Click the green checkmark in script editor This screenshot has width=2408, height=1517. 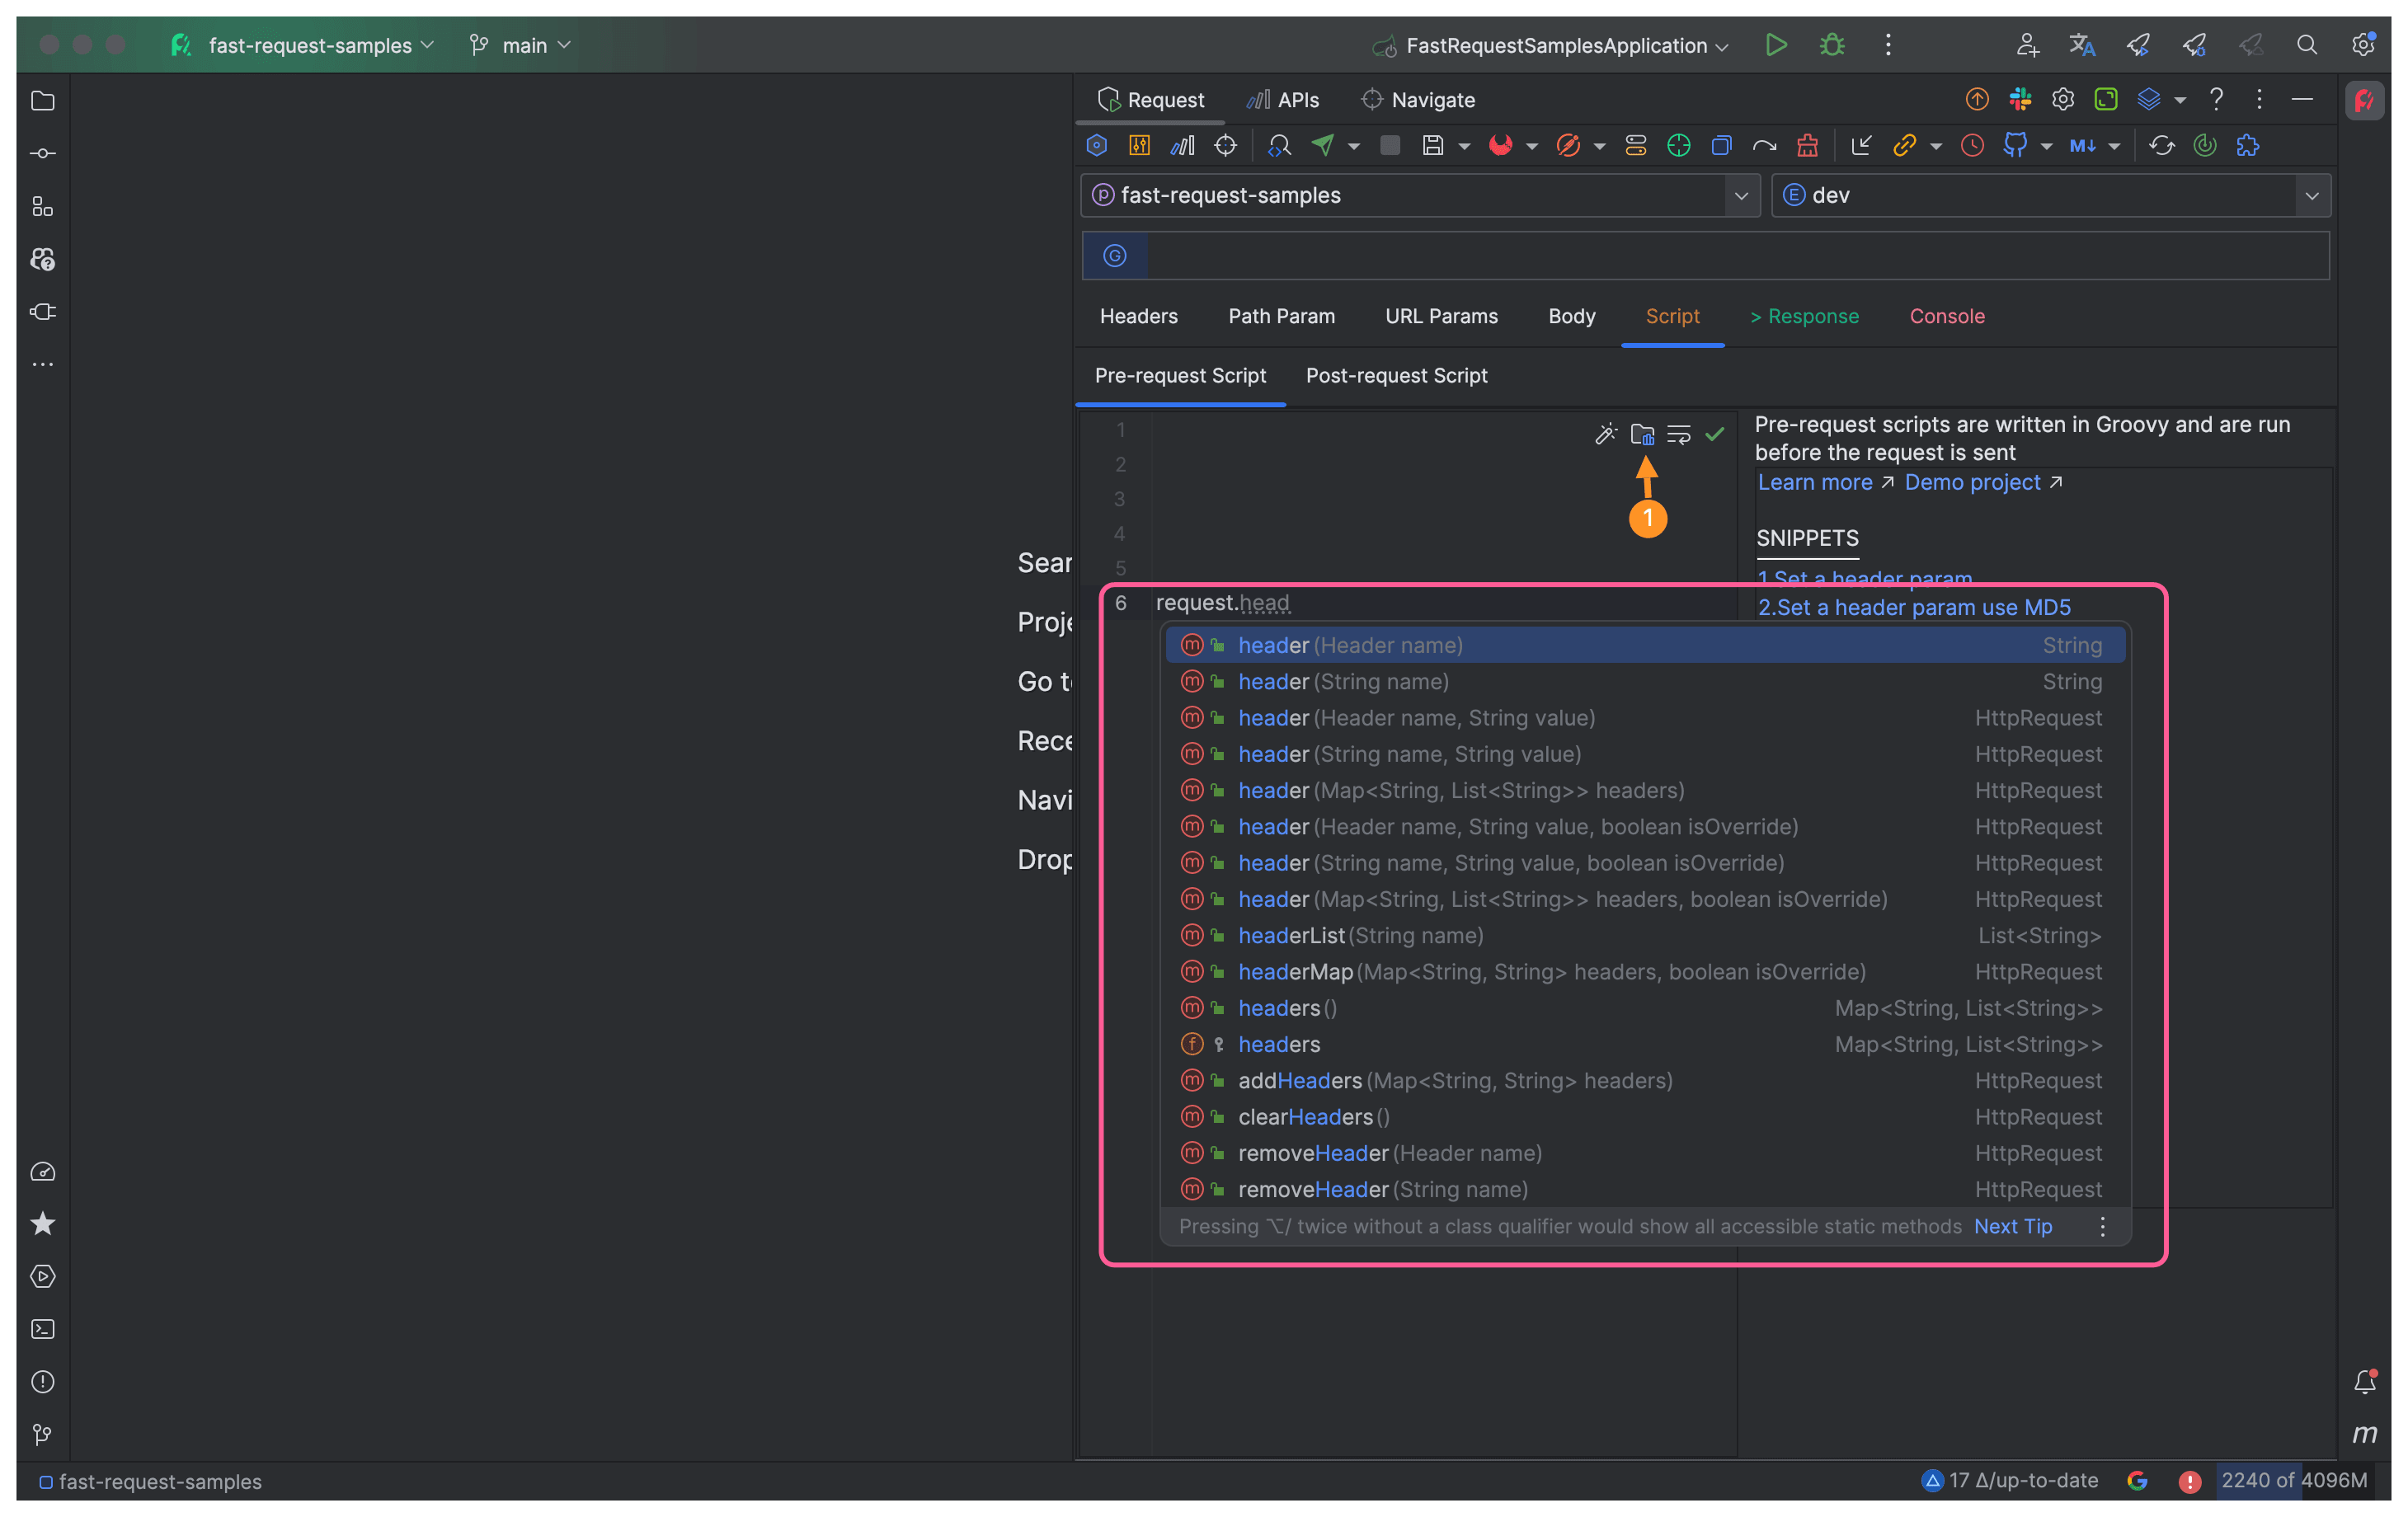1715,434
